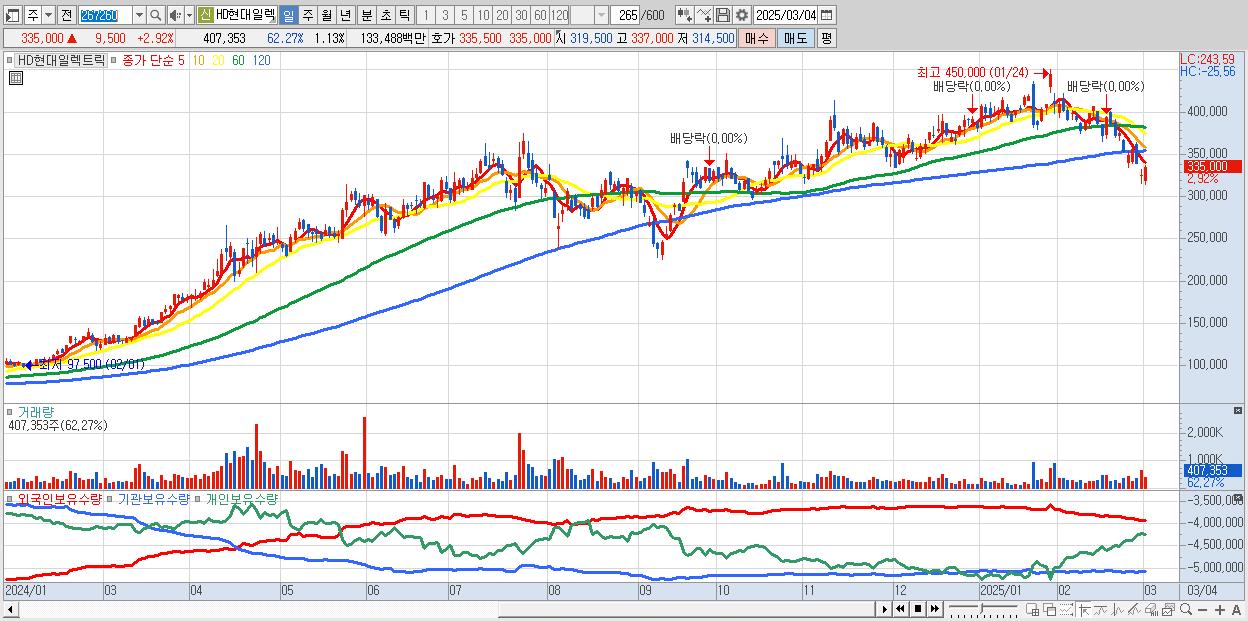
Task: Toggle the 개인보유수량 indicator square
Action: [x=198, y=498]
